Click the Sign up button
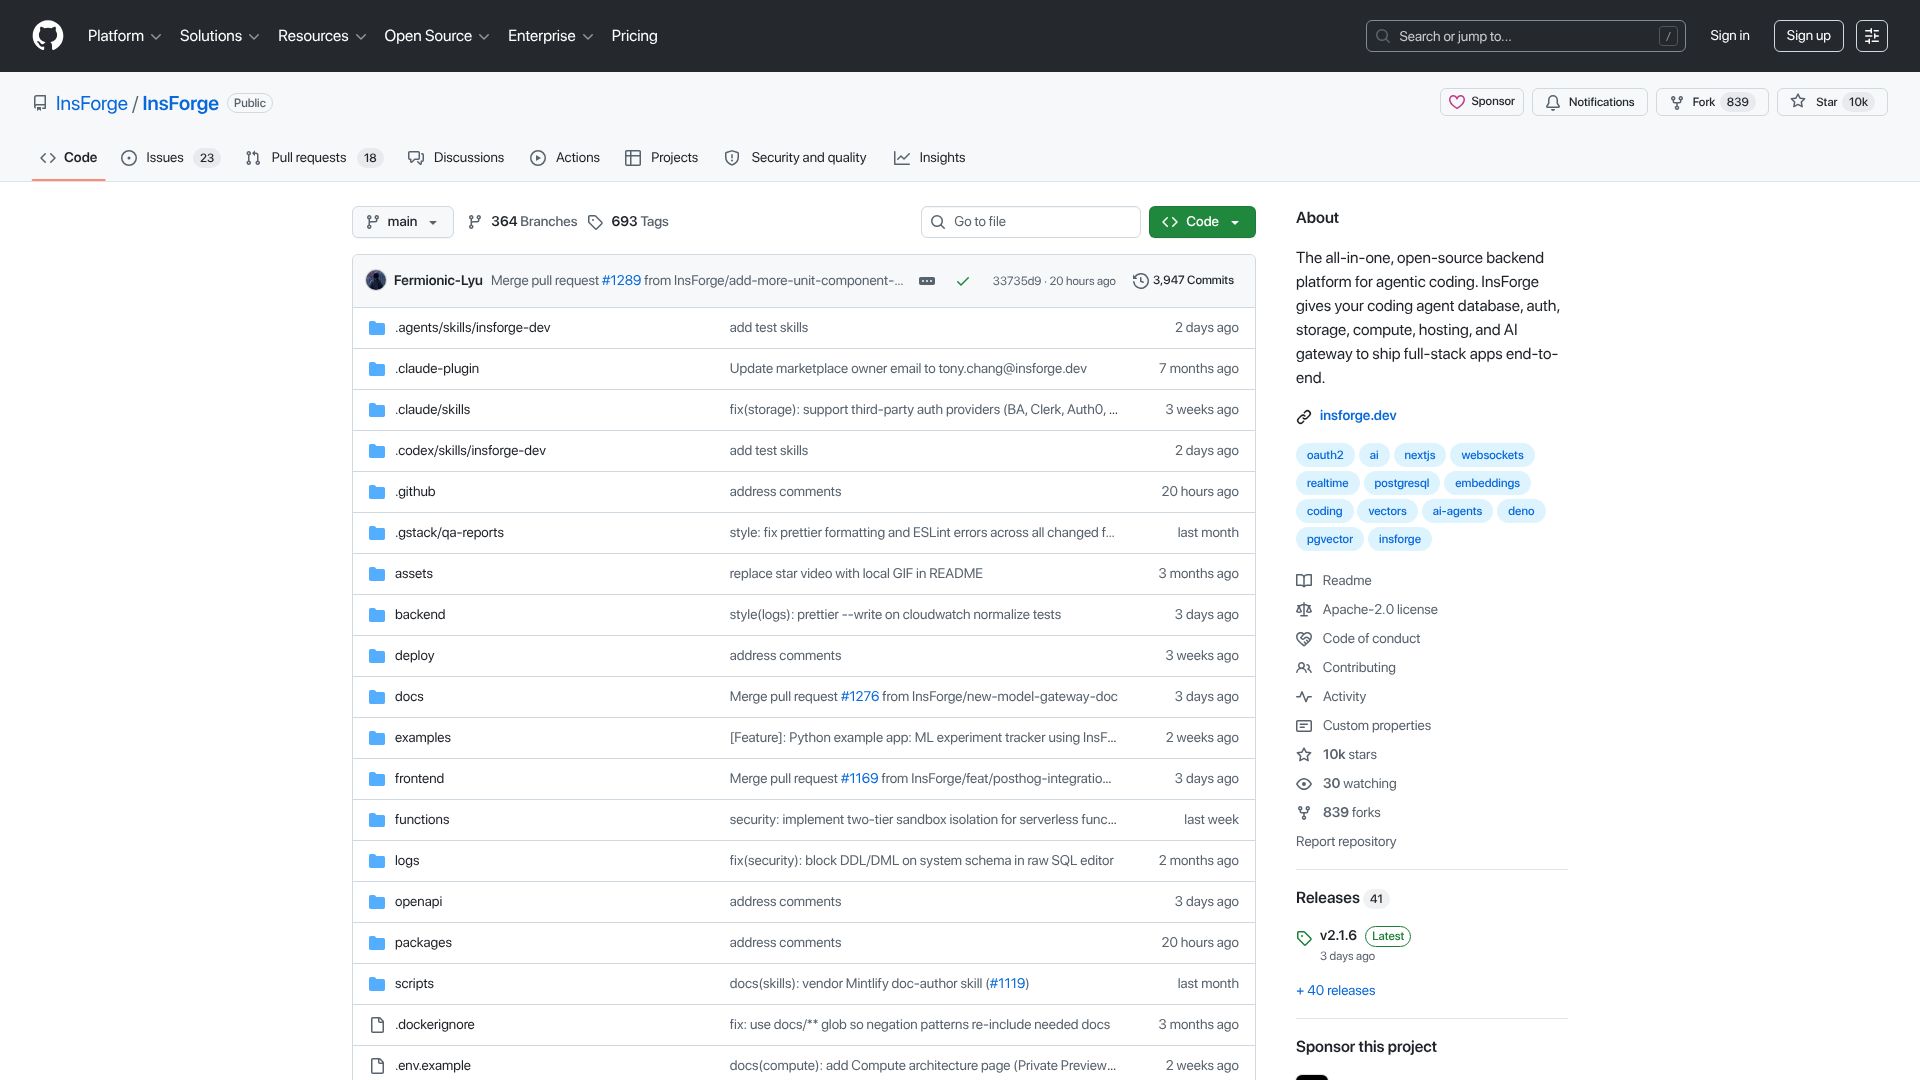1920x1080 pixels. point(1808,36)
